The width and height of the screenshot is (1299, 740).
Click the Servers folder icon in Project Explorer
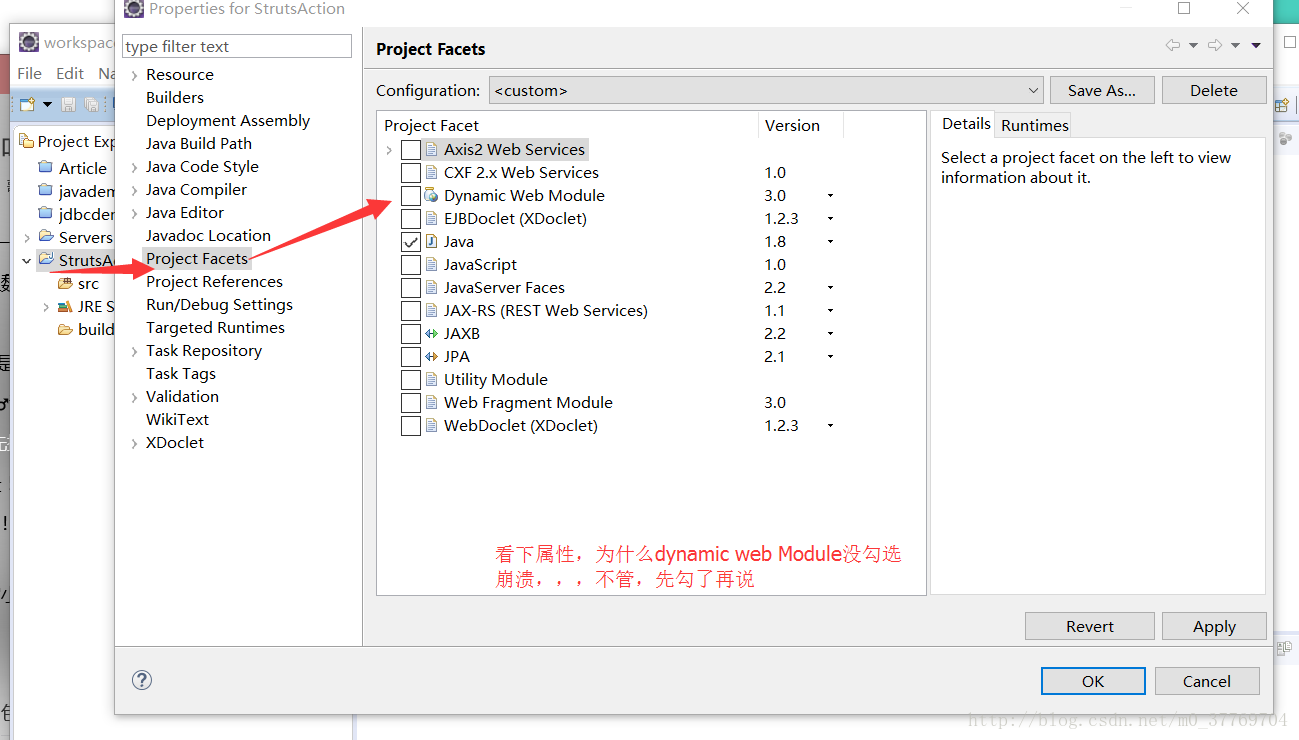point(45,236)
